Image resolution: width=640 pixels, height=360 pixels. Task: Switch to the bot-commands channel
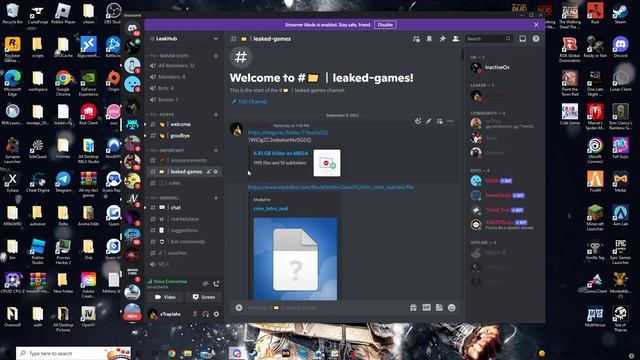184,242
